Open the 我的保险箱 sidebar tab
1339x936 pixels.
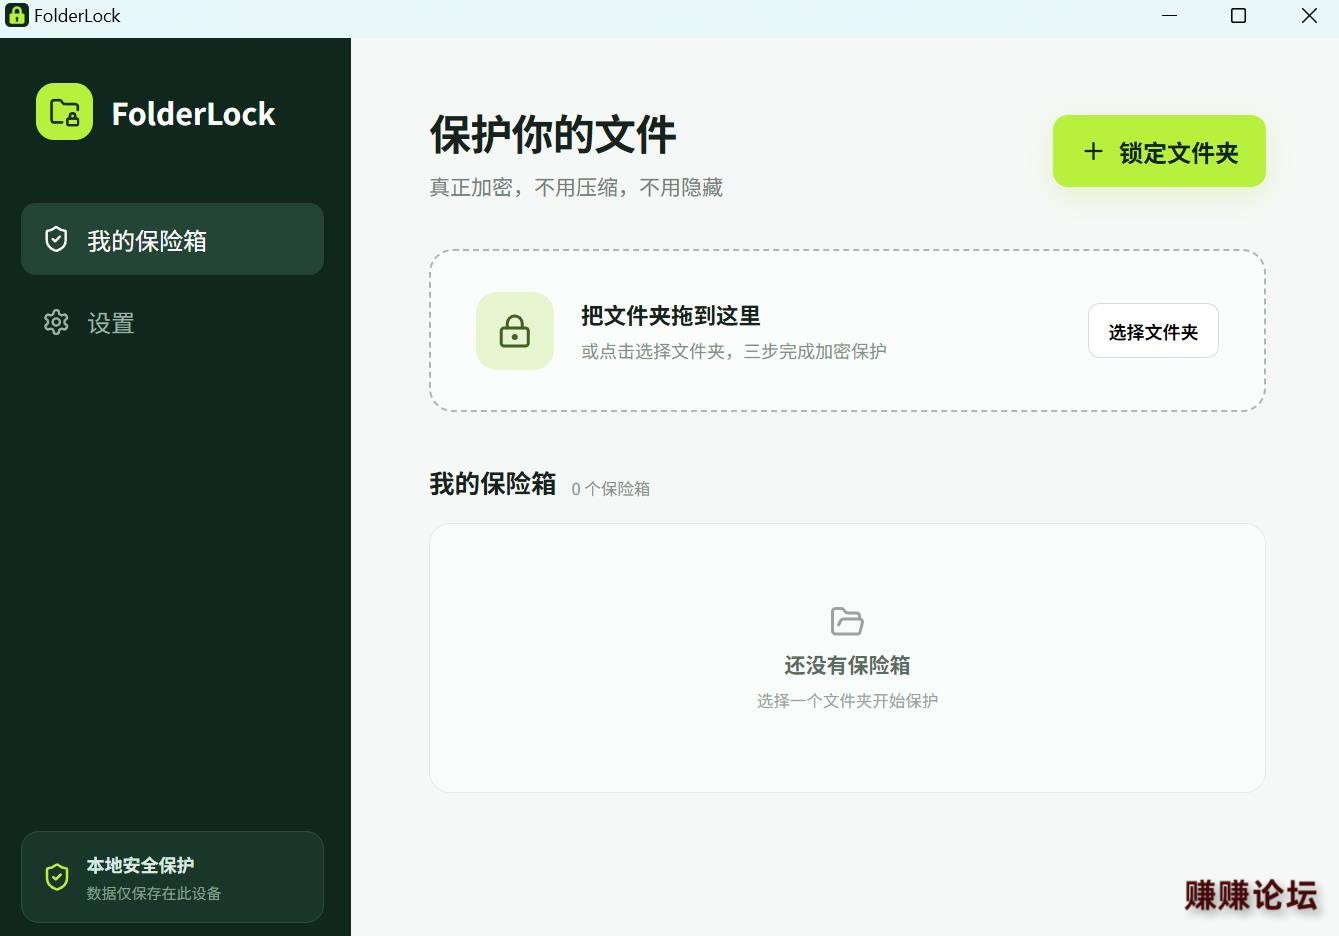172,239
